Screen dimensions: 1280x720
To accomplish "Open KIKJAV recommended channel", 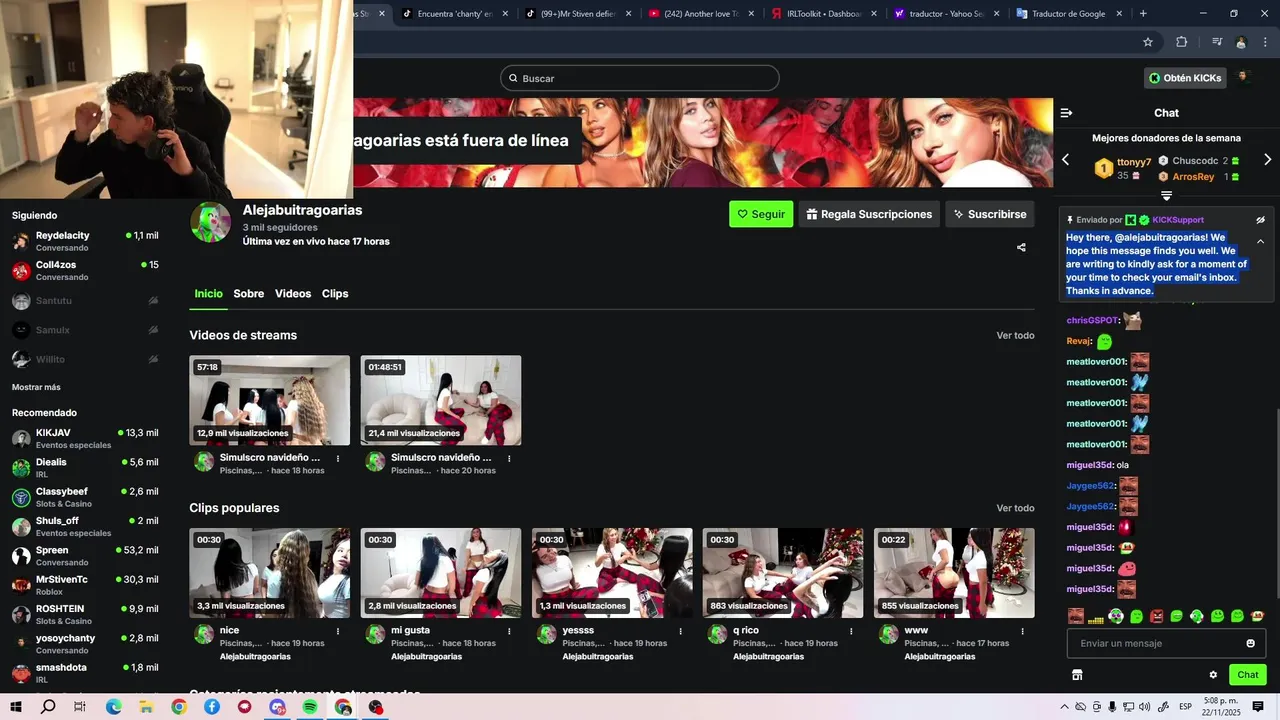I will 85,438.
